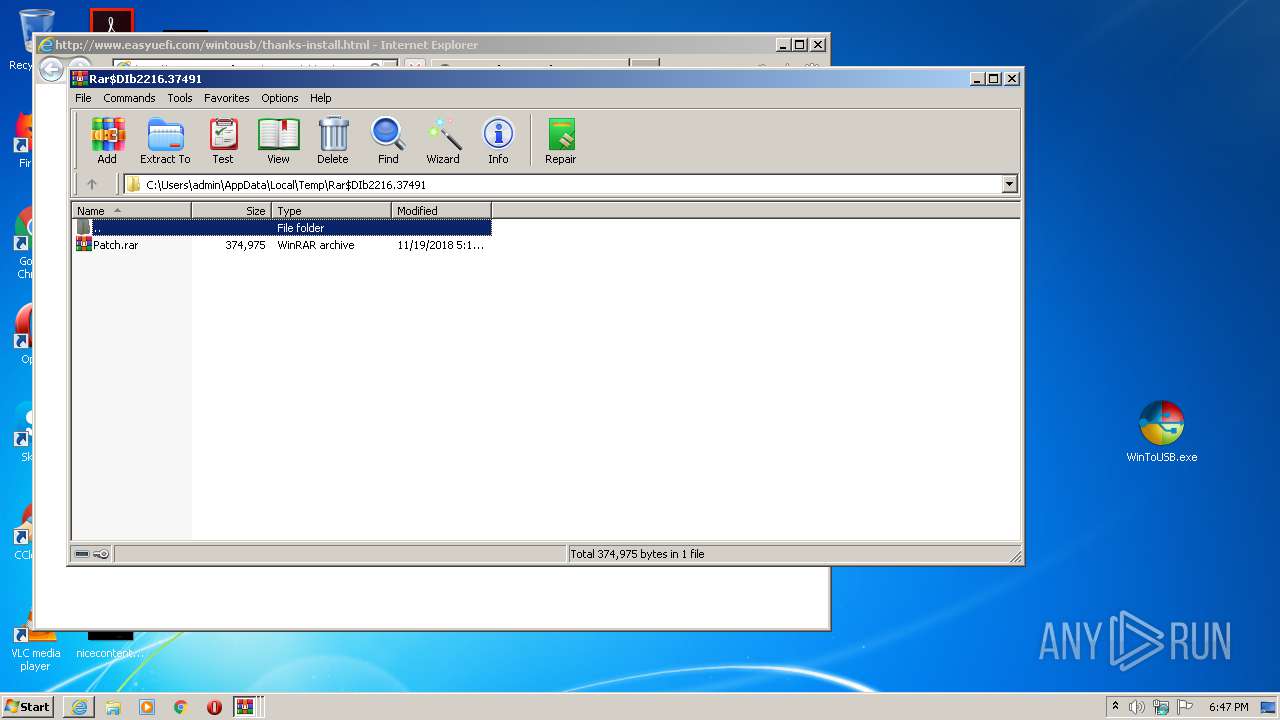Open the File menu

[83, 98]
